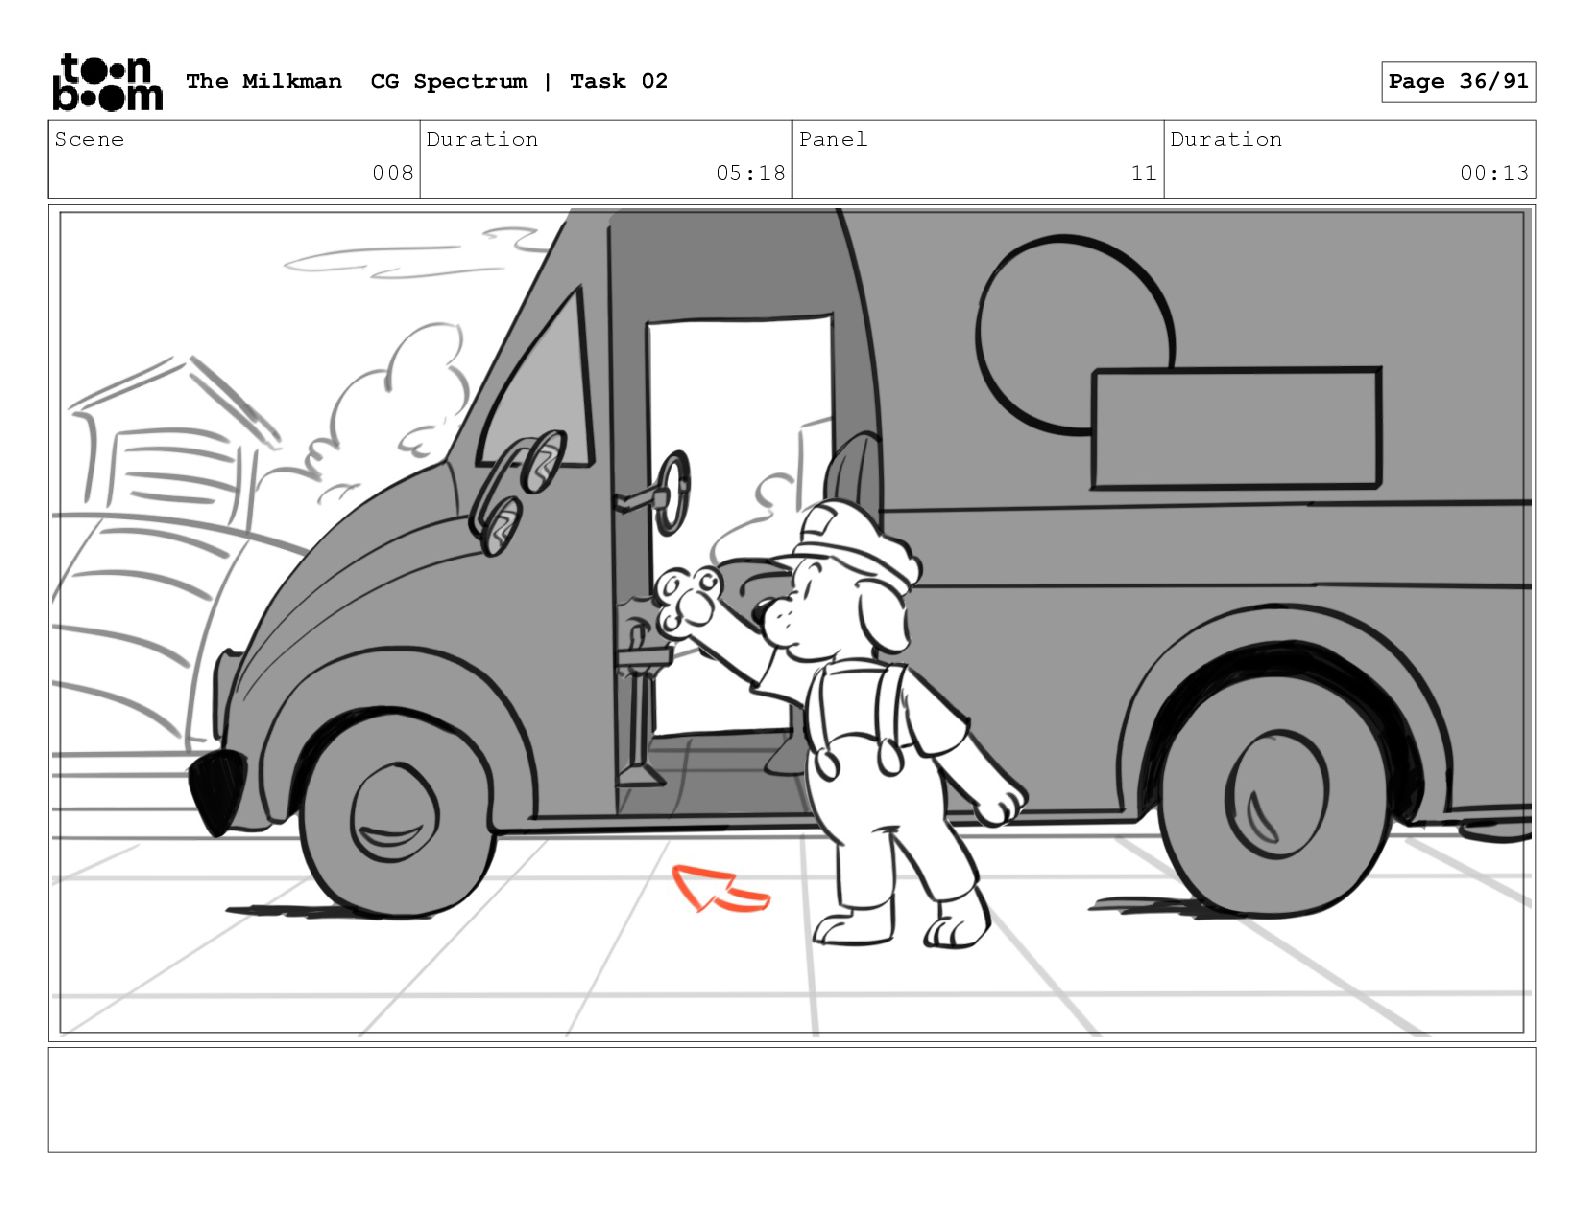Click the 'Scene' header label

pyautogui.click(x=89, y=139)
